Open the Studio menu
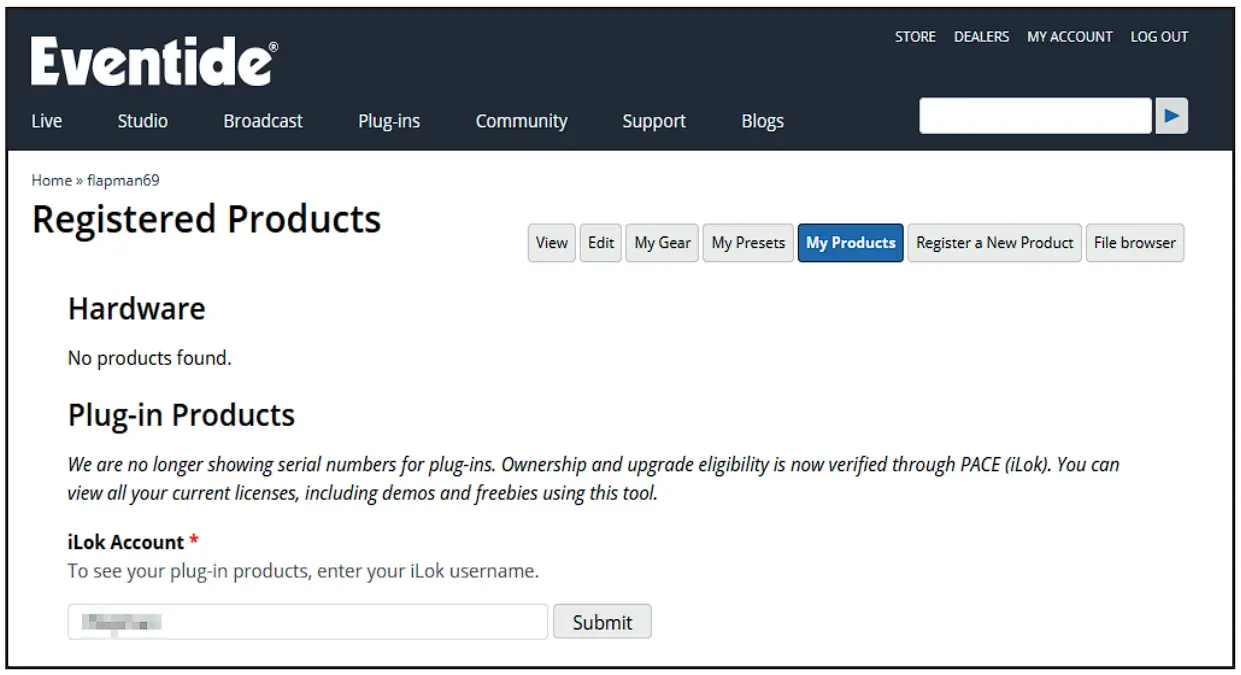Screen dimensions: 1241x675 click(x=142, y=121)
